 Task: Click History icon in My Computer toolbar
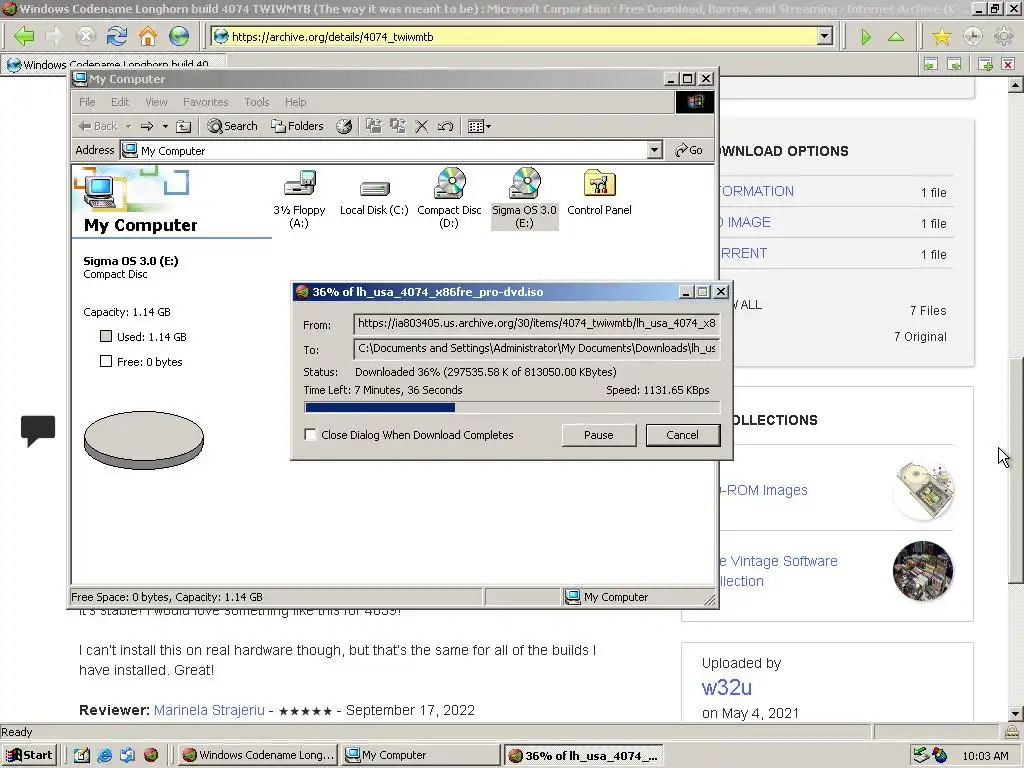click(344, 126)
